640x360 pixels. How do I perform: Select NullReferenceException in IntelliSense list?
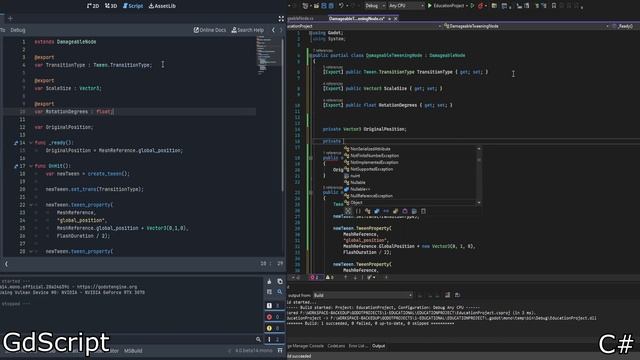tap(371, 196)
